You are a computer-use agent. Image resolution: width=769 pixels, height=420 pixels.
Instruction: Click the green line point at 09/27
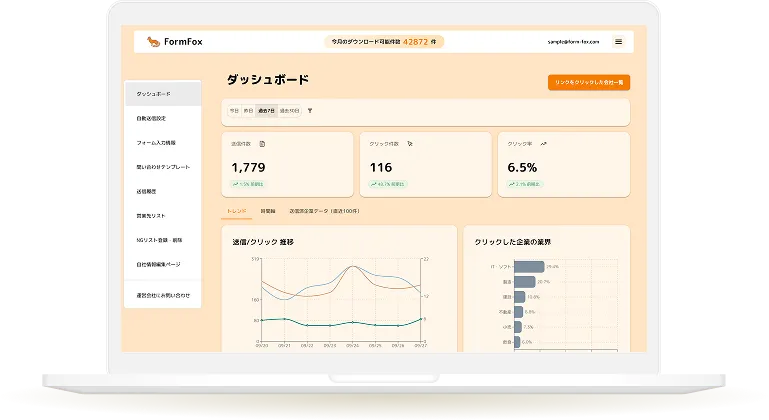pyautogui.click(x=421, y=319)
